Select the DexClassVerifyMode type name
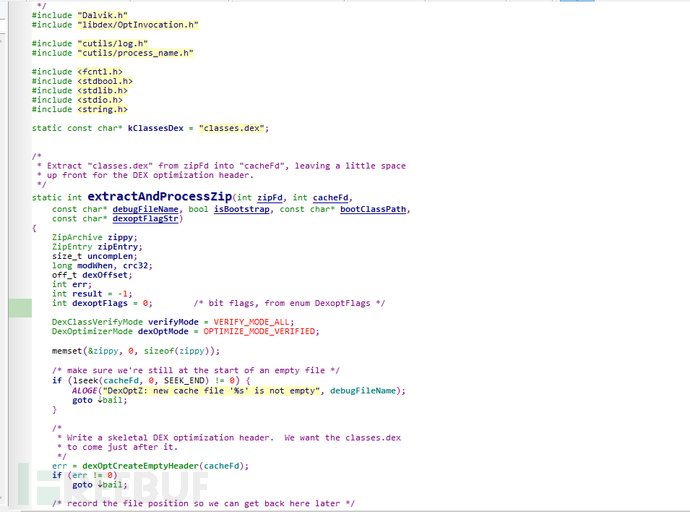Screen dimensions: 690x512 tap(97, 322)
